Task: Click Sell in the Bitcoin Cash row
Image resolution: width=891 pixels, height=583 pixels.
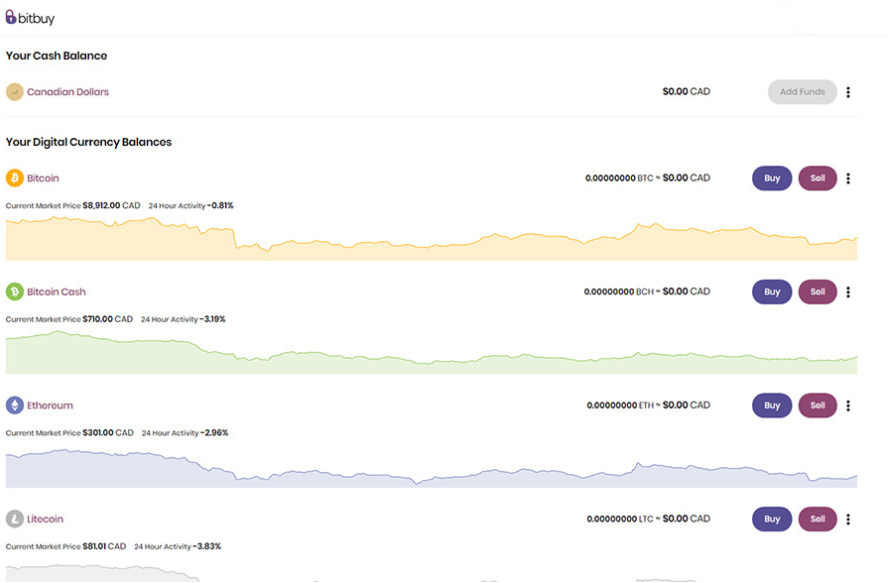Action: point(817,292)
